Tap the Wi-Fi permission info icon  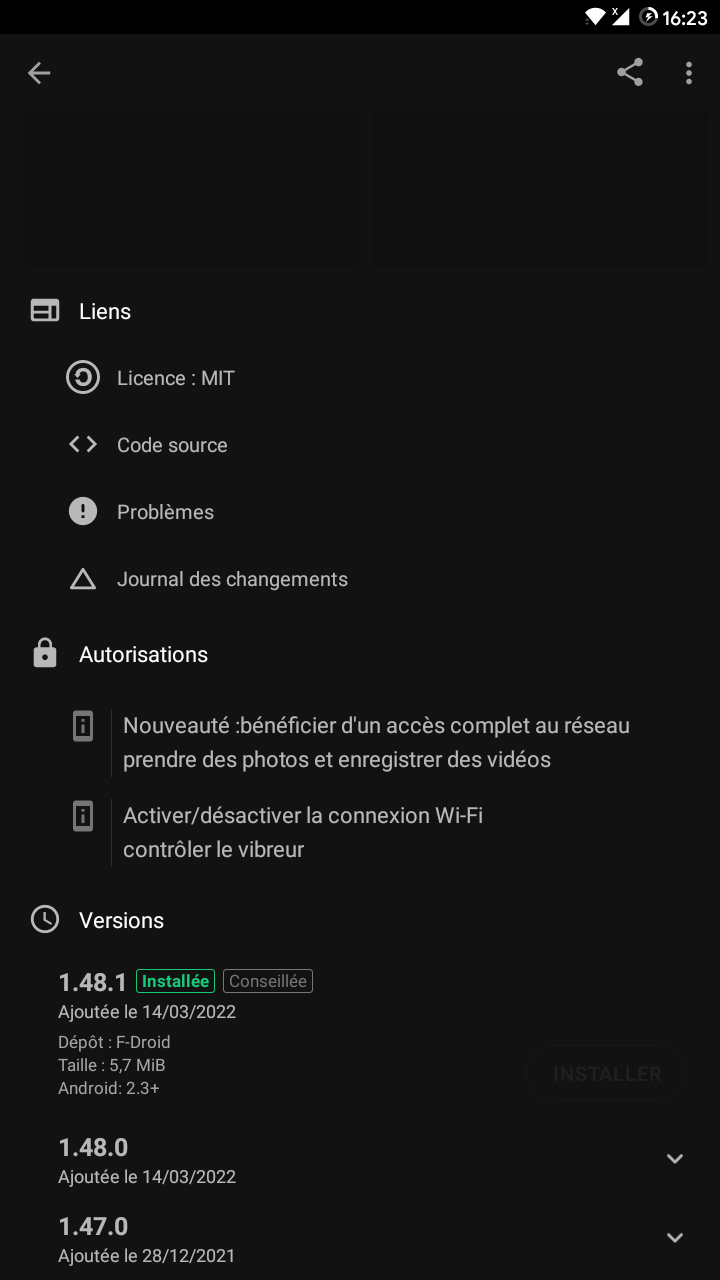tap(83, 816)
